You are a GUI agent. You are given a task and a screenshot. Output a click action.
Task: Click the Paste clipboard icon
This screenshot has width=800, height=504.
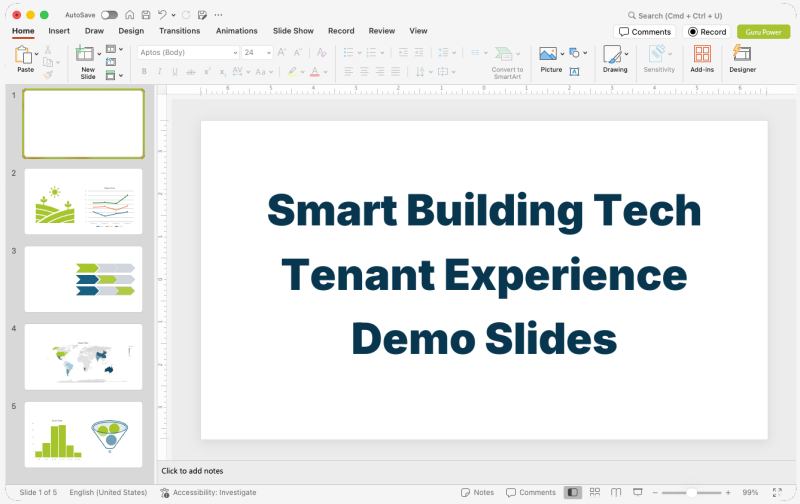[23, 54]
